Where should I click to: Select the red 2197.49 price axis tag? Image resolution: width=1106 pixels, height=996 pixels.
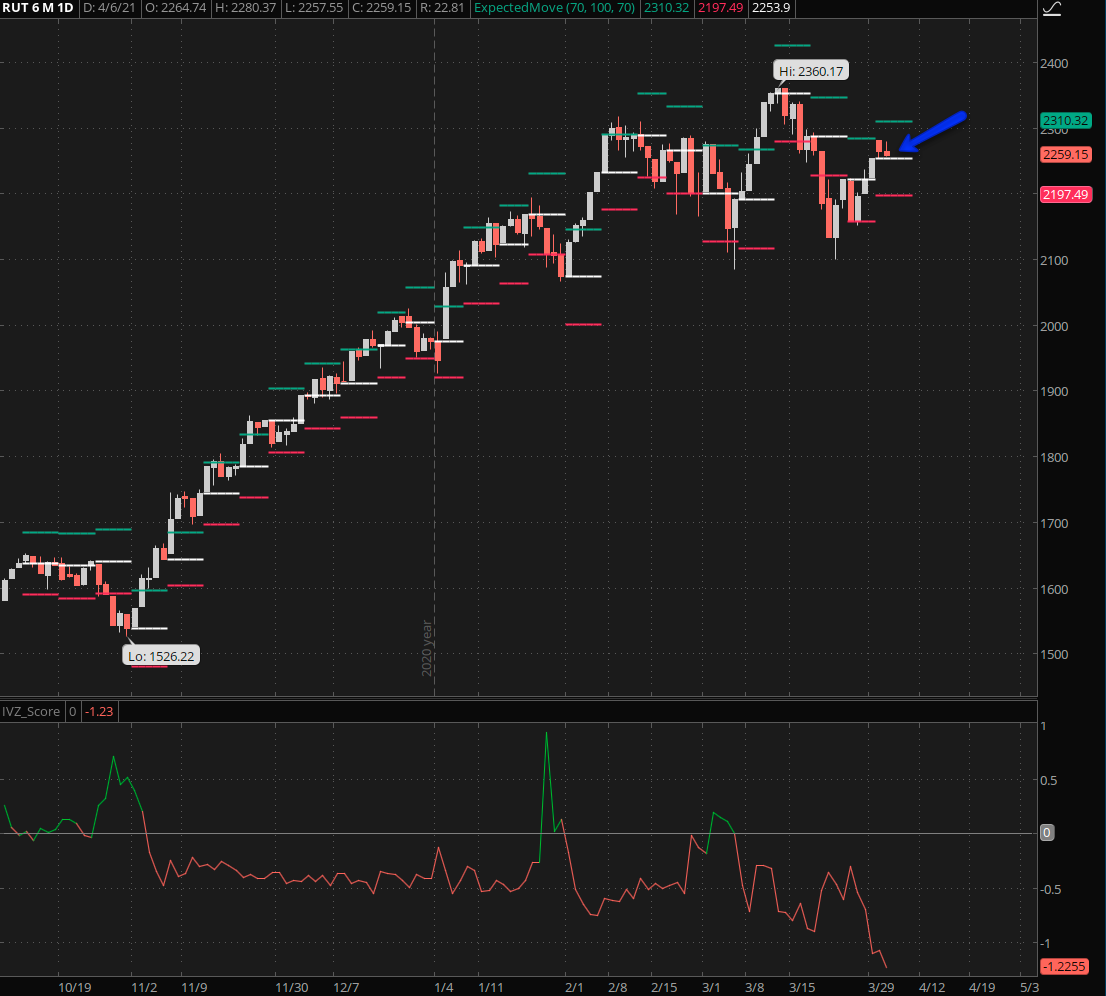coord(1064,194)
